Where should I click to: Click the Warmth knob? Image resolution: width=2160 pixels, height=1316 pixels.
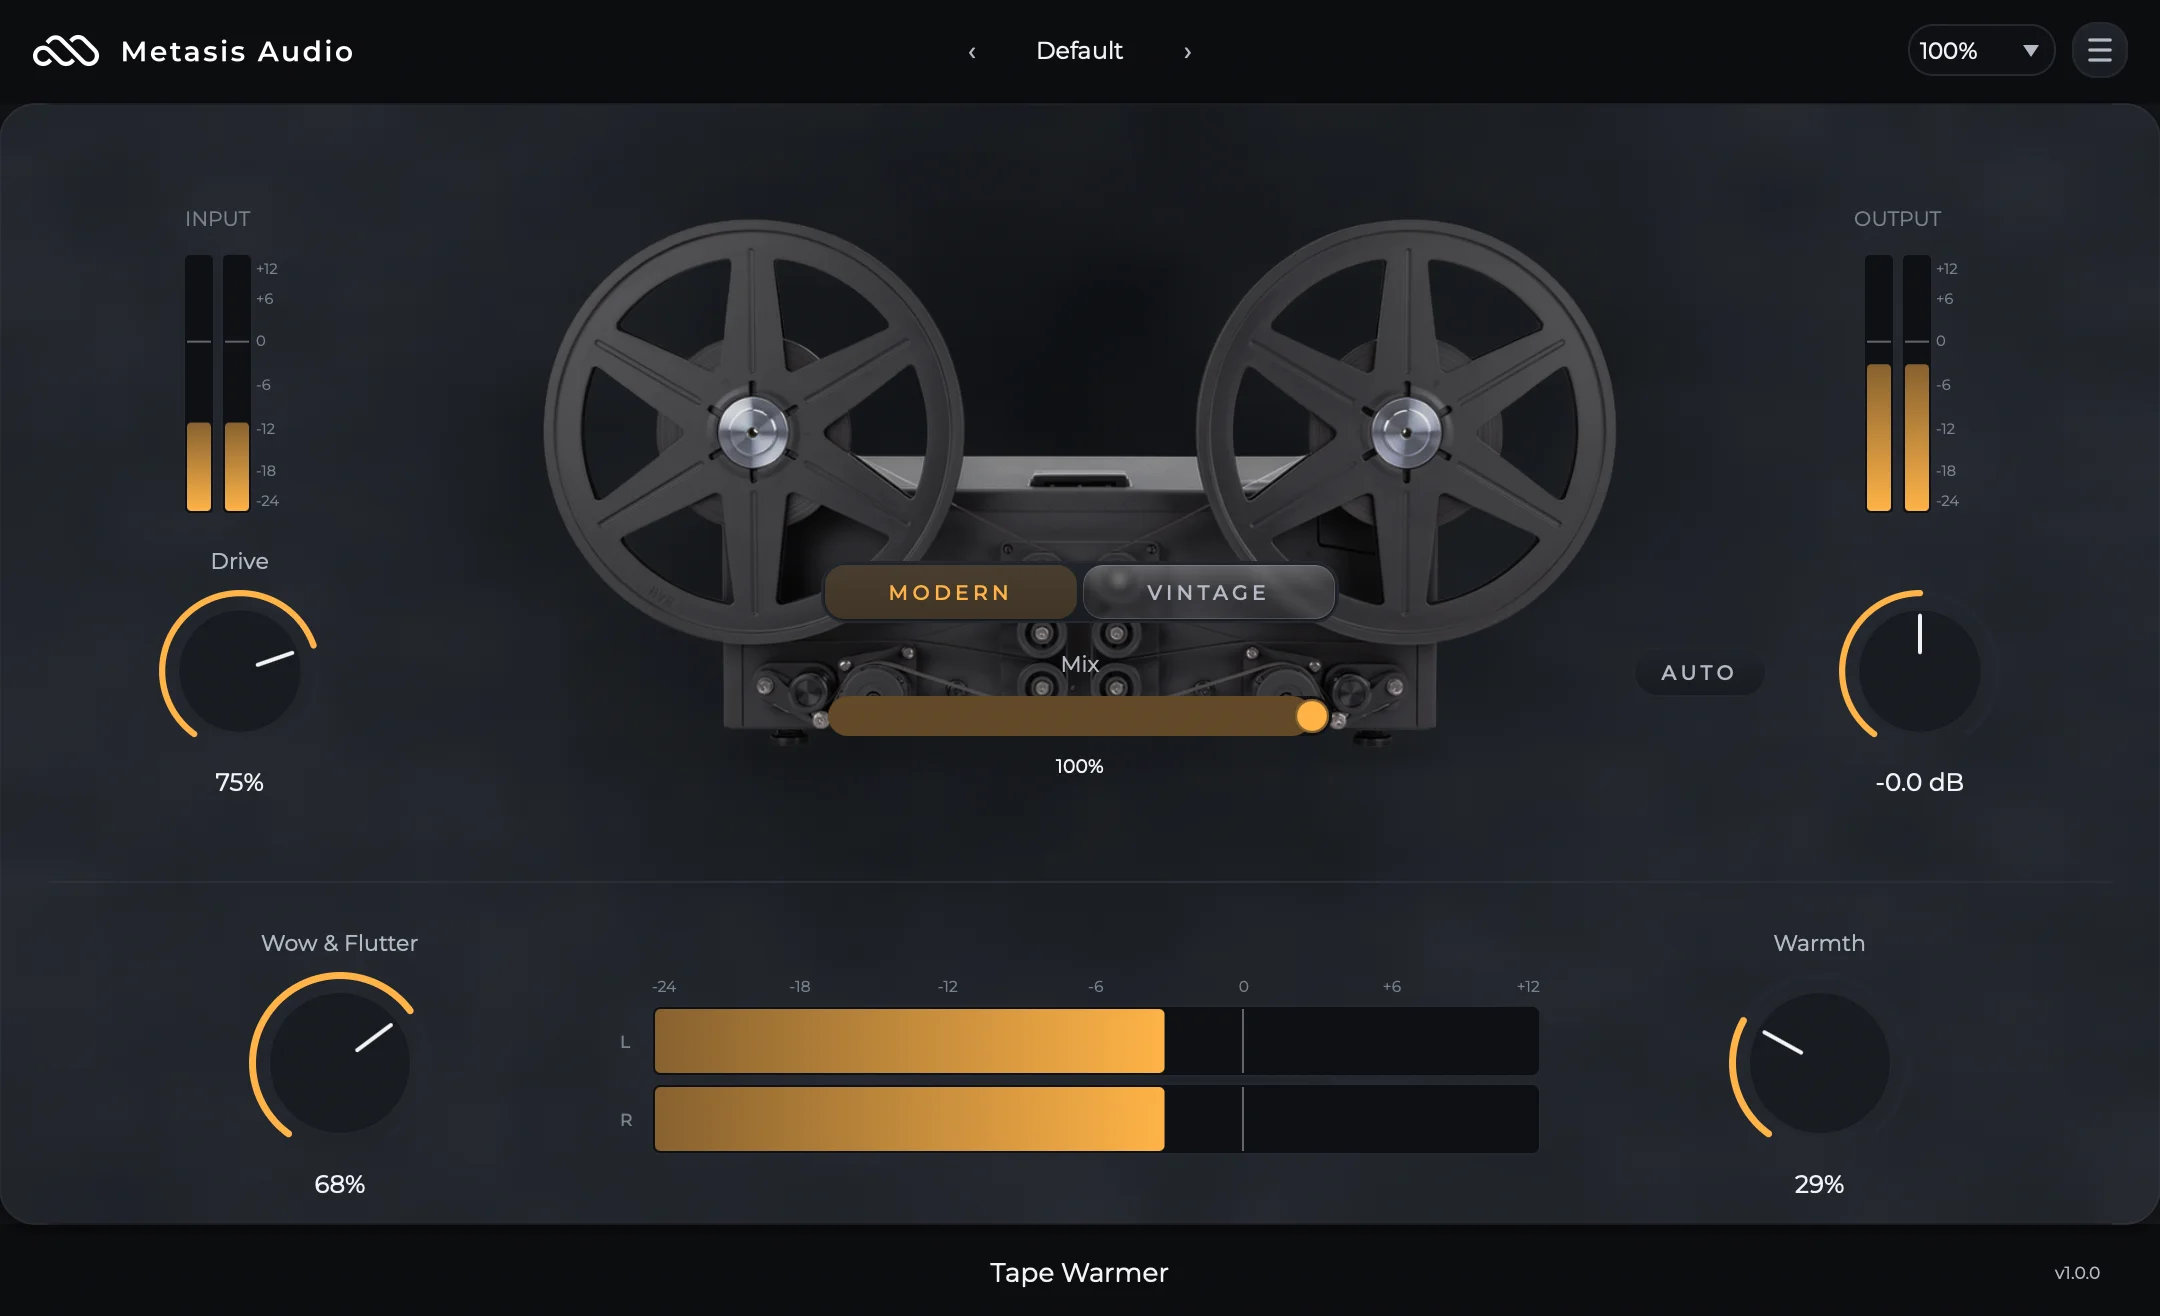pyautogui.click(x=1819, y=1062)
